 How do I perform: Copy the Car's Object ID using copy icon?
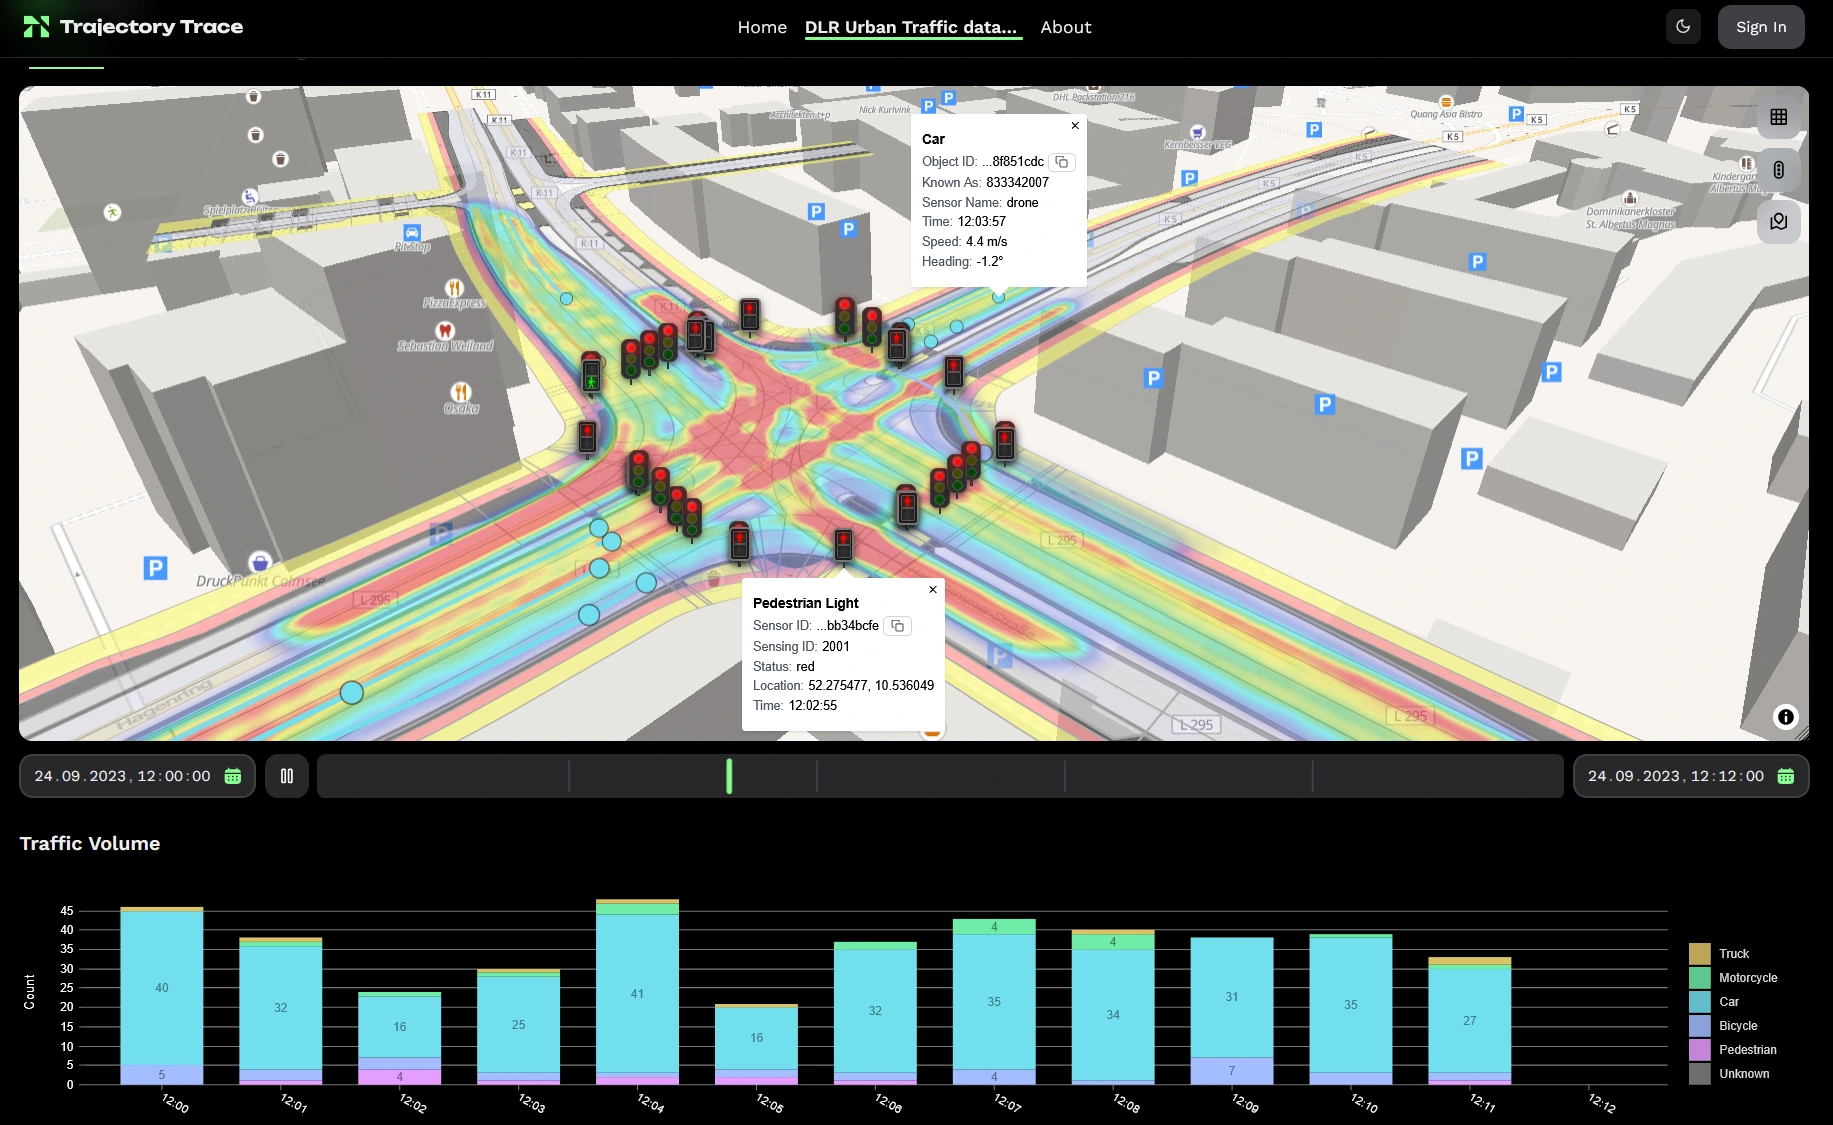point(1062,161)
